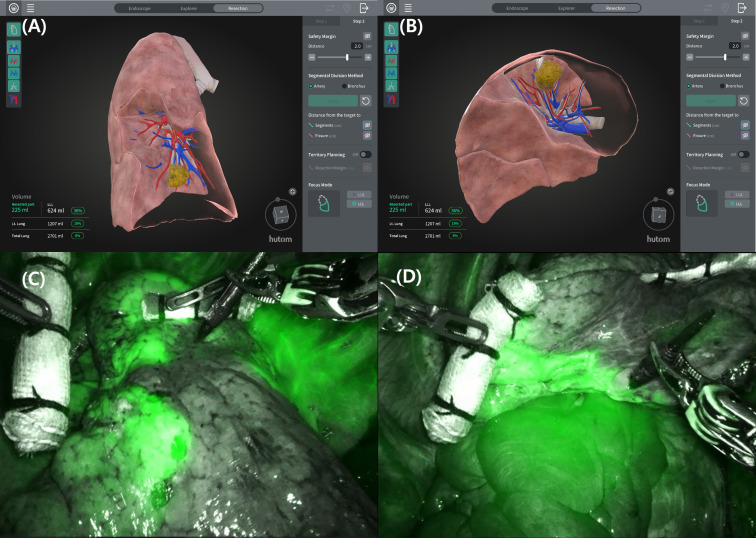Open hamburger menu in panel A header
The width and height of the screenshot is (756, 538).
(30, 8)
